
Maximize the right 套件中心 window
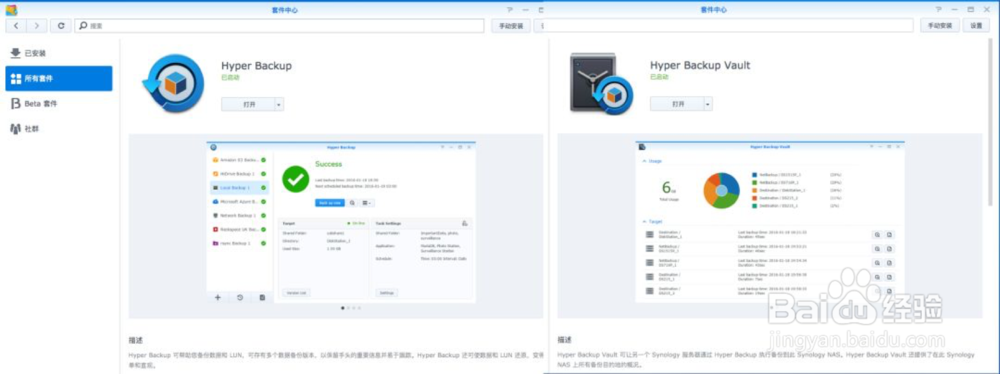[971, 10]
